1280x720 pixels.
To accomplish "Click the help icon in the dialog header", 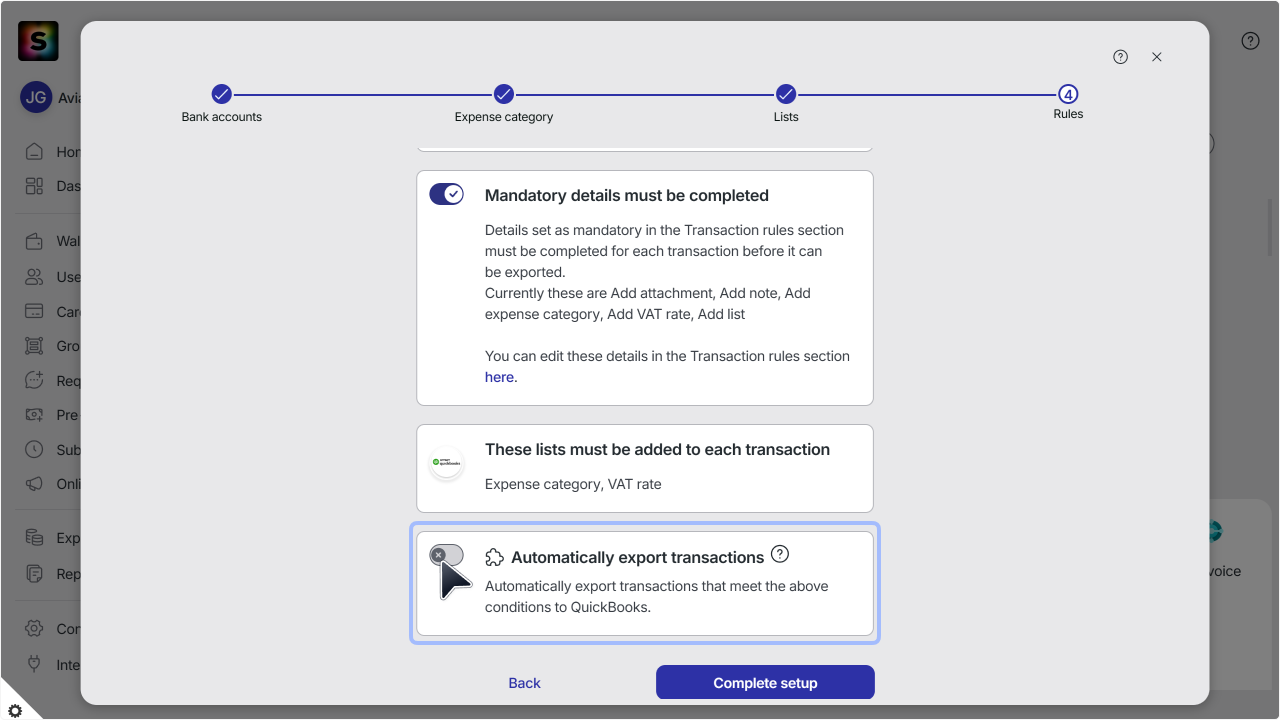I will pyautogui.click(x=1120, y=57).
